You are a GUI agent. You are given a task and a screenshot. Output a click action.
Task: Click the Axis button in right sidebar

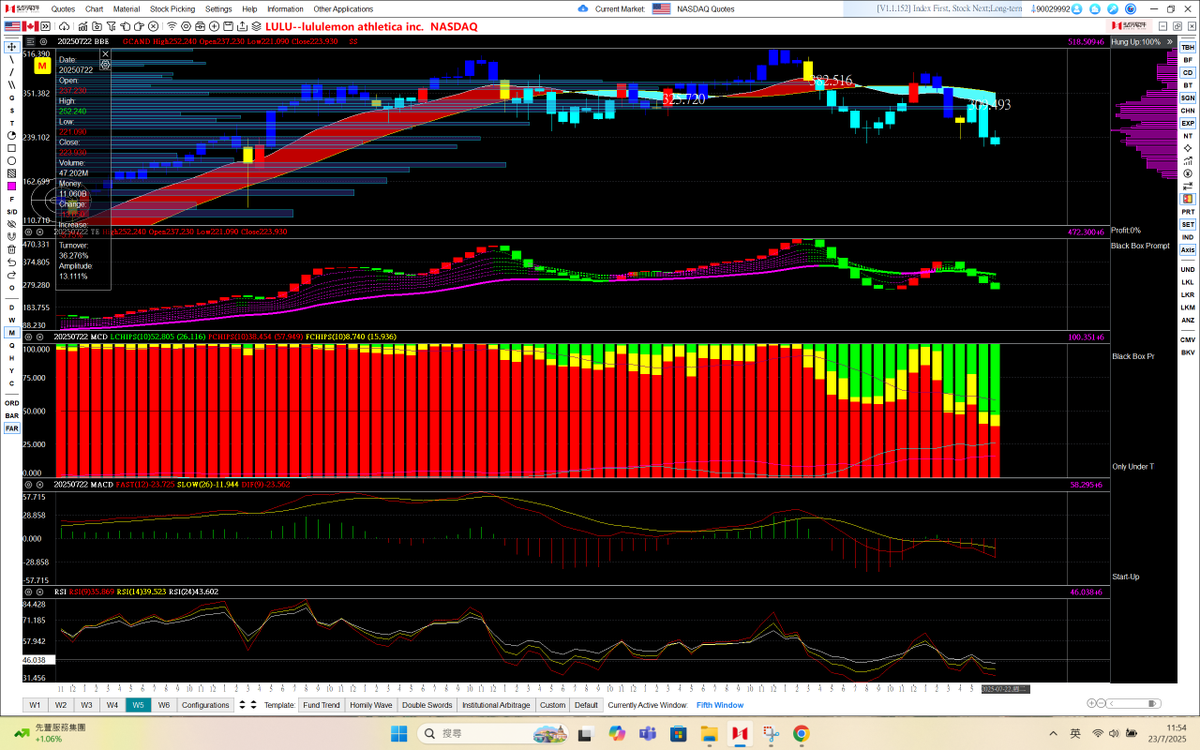pyautogui.click(x=1188, y=250)
